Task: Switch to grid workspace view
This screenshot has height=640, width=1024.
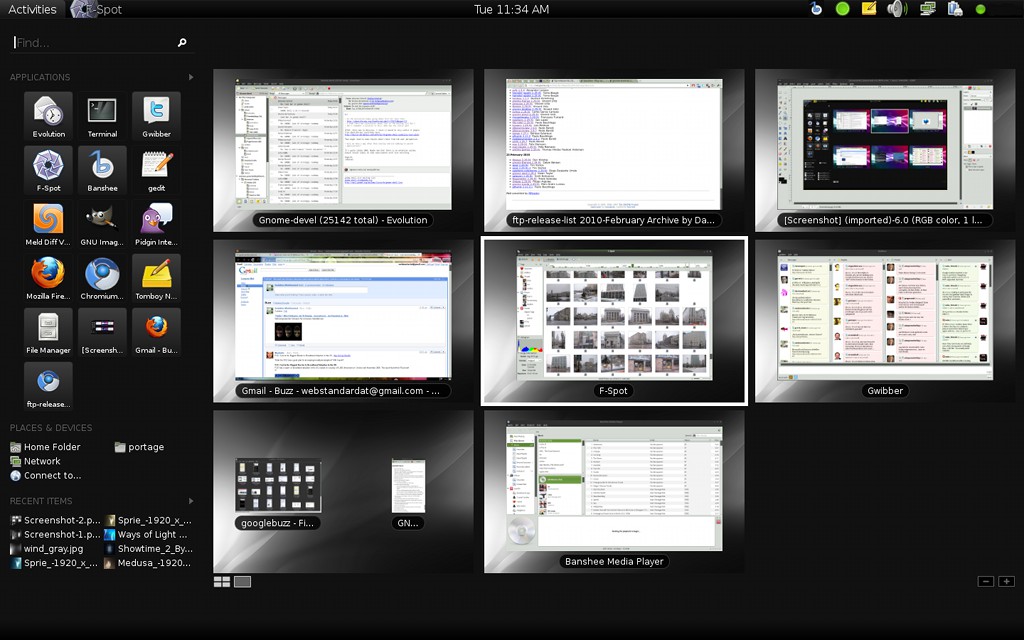Action: click(222, 582)
